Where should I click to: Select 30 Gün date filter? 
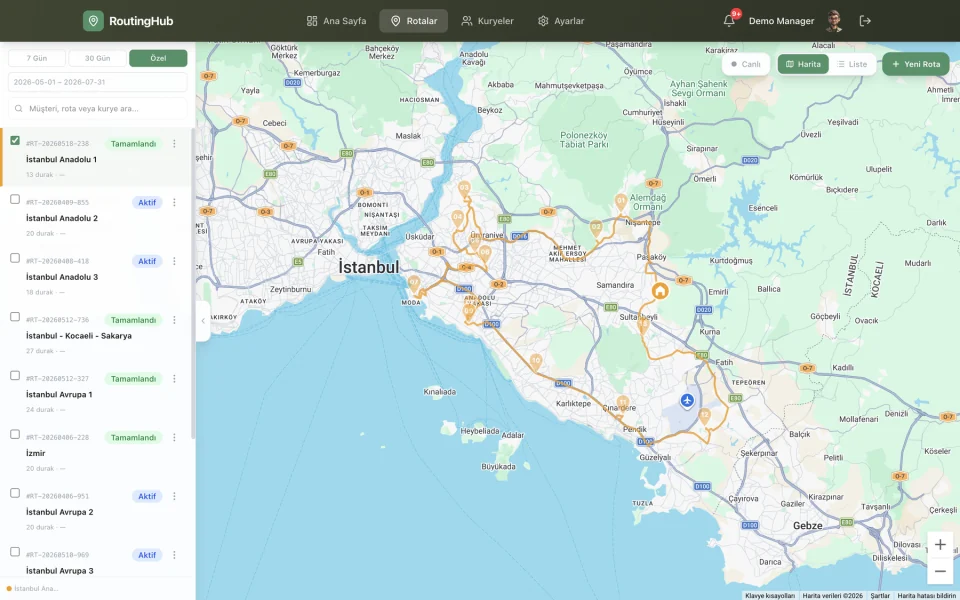tap(97, 58)
